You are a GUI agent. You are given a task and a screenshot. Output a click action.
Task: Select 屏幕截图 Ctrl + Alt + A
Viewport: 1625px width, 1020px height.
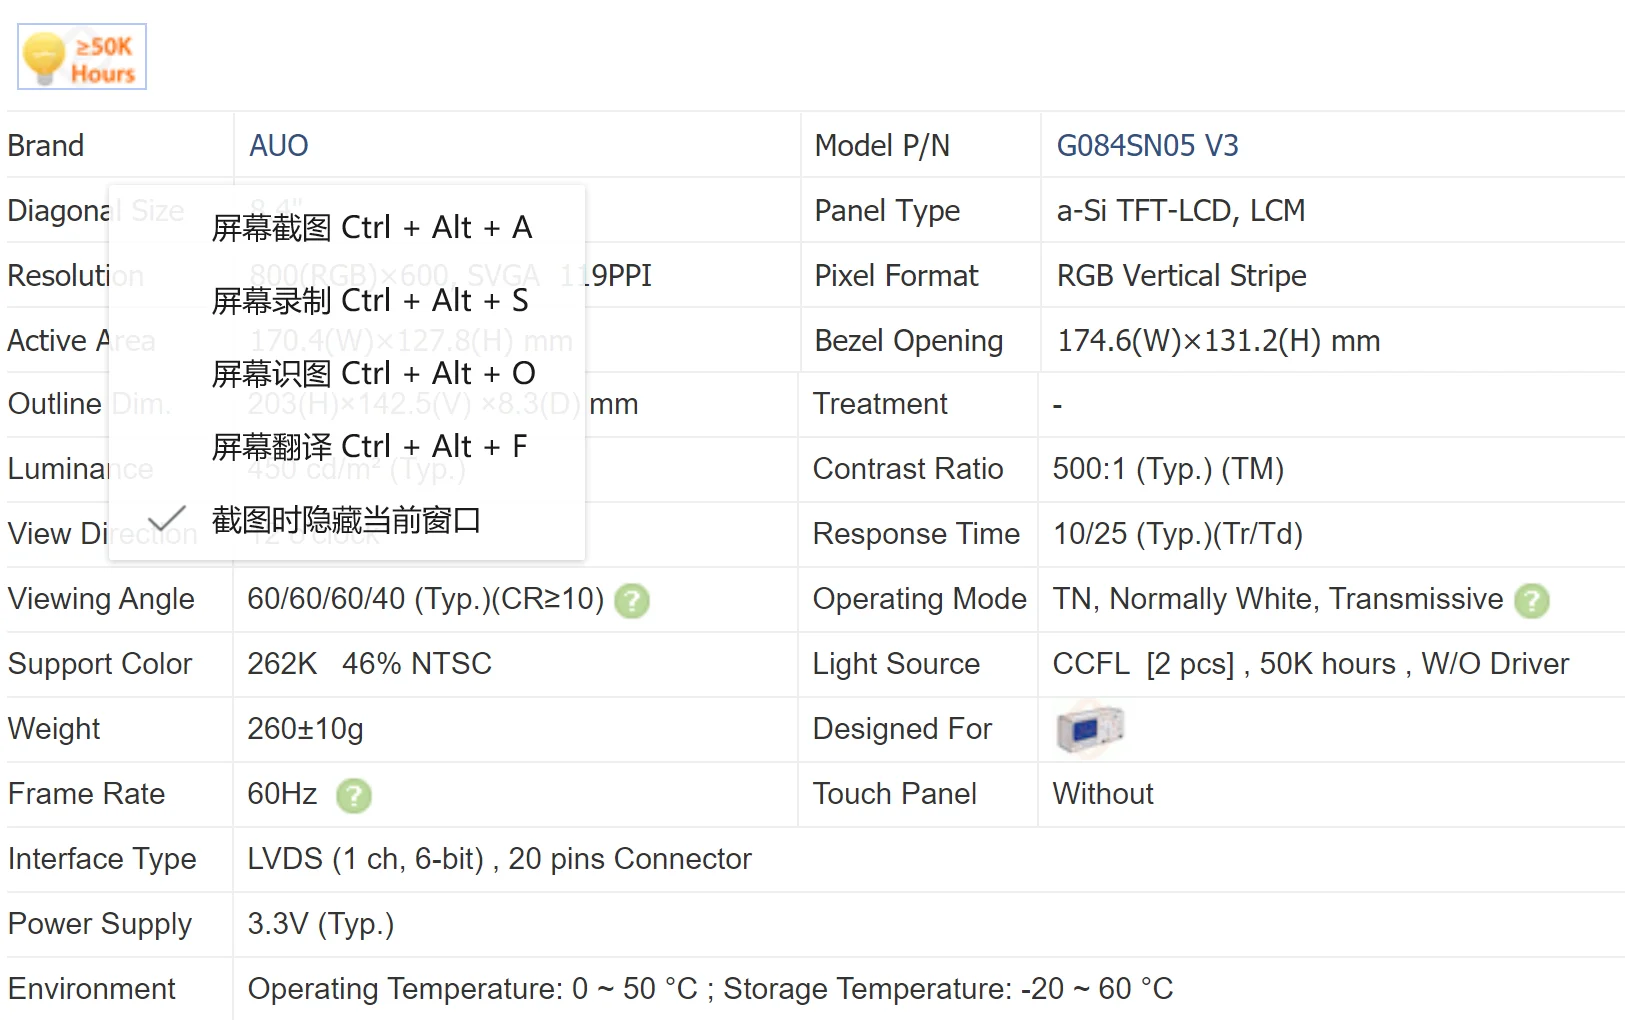[371, 228]
